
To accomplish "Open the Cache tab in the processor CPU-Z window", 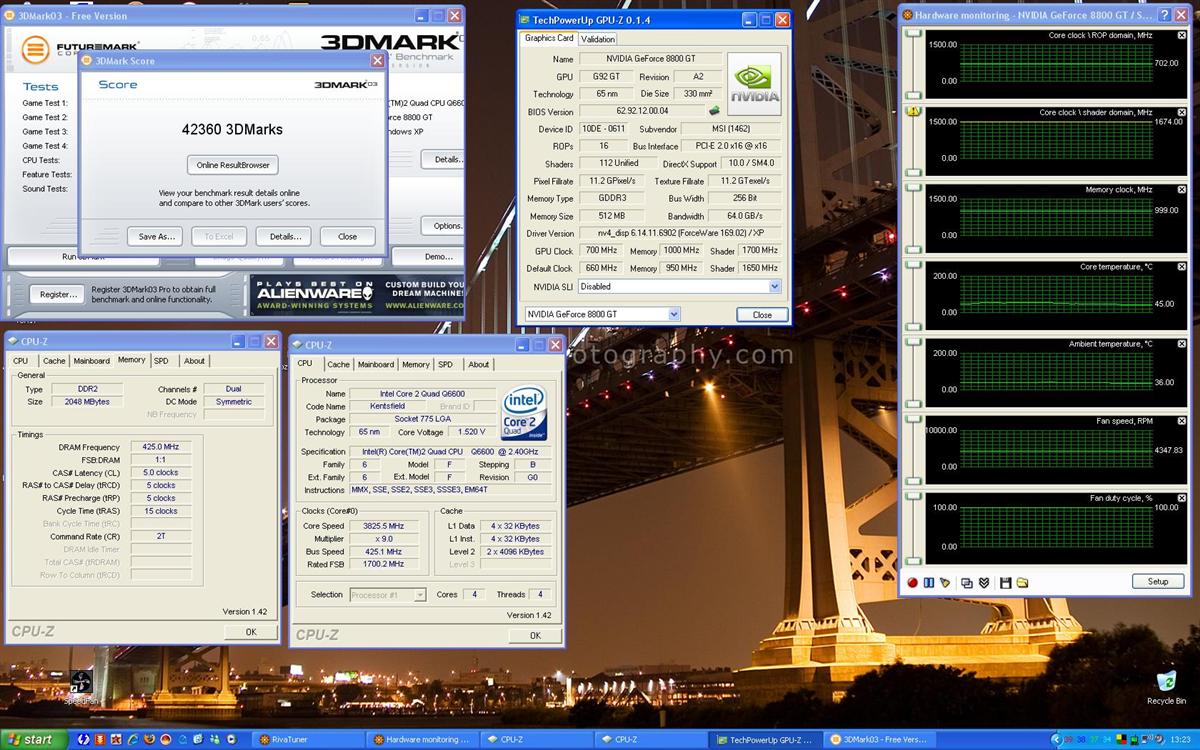I will pos(338,365).
